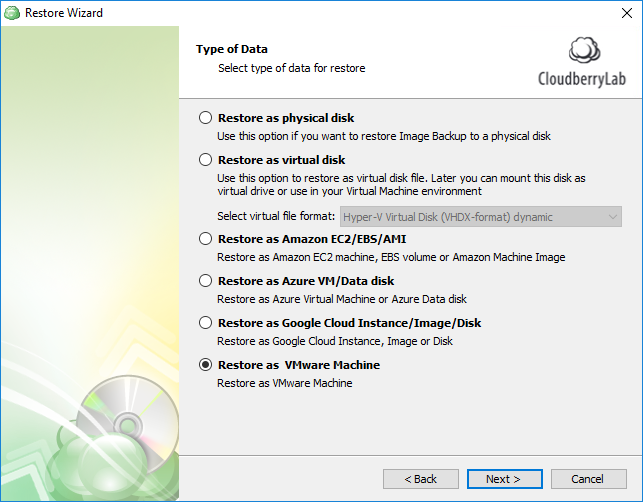Open the virtual file format dropdown

pyautogui.click(x=481, y=217)
